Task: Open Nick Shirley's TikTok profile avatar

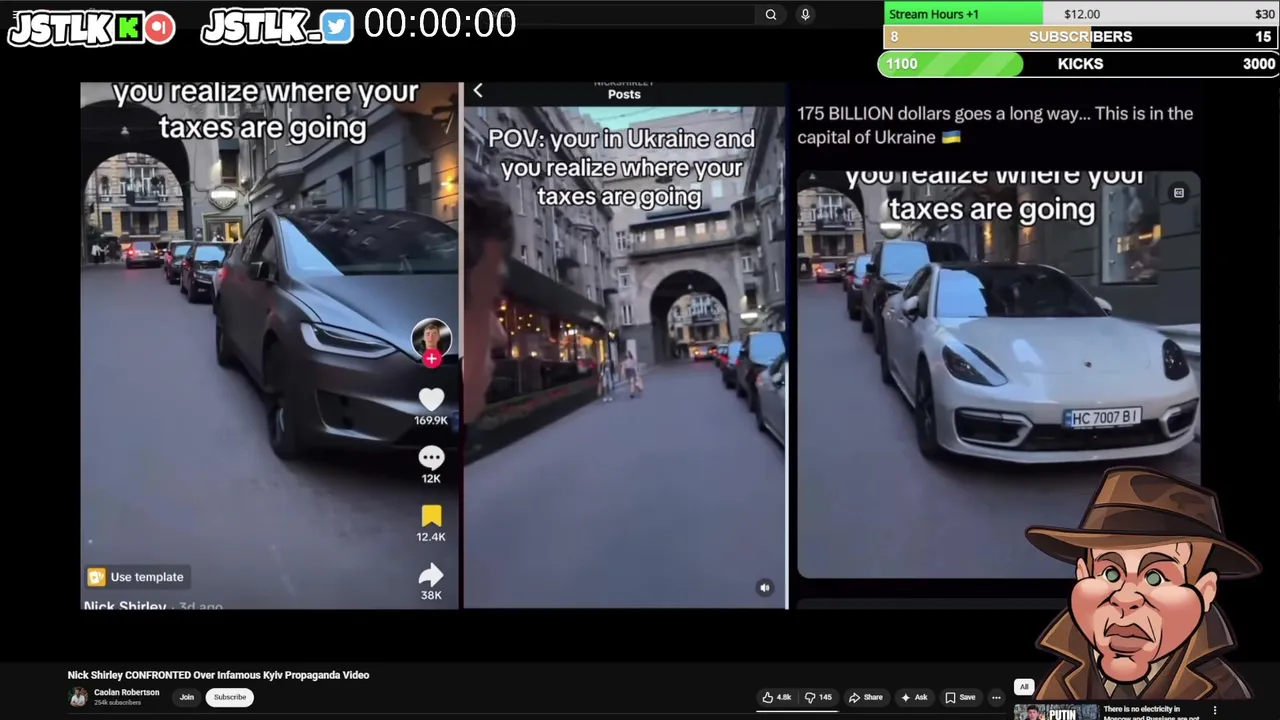Action: [x=431, y=338]
